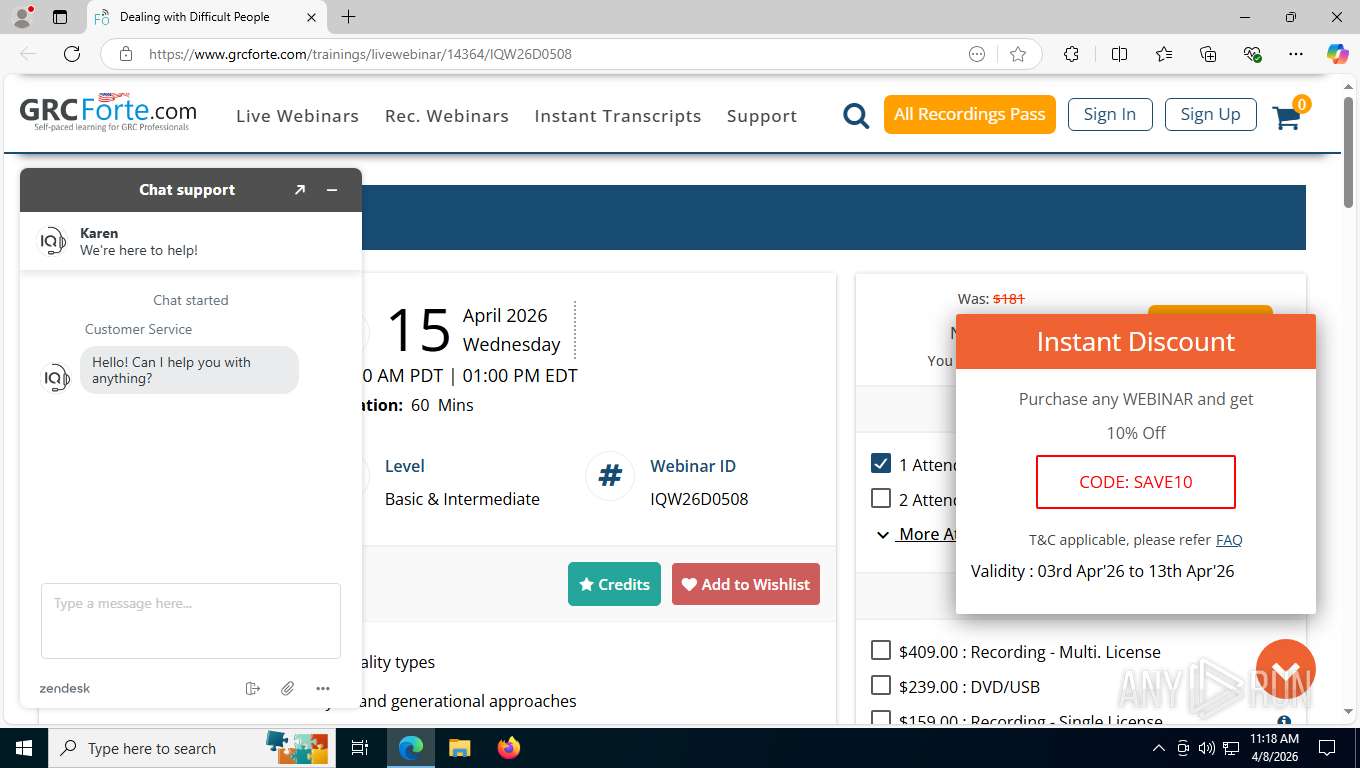Screen dimensions: 1360x768
Task: Click the browser address bar URL
Action: pyautogui.click(x=360, y=54)
